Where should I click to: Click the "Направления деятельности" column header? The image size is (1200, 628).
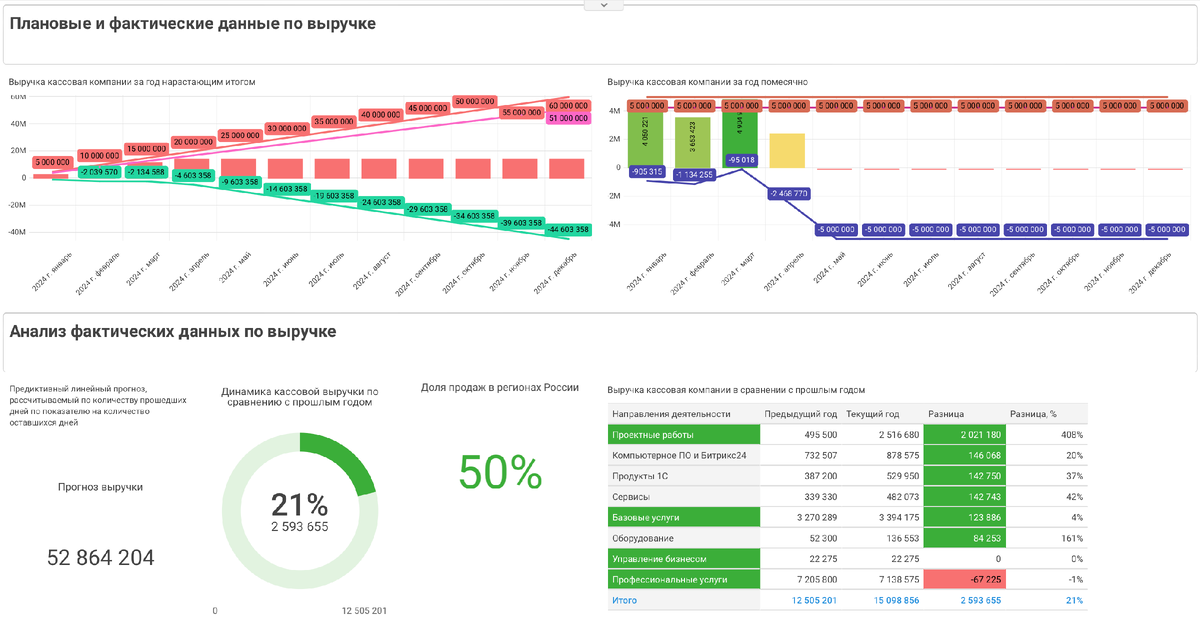671,414
